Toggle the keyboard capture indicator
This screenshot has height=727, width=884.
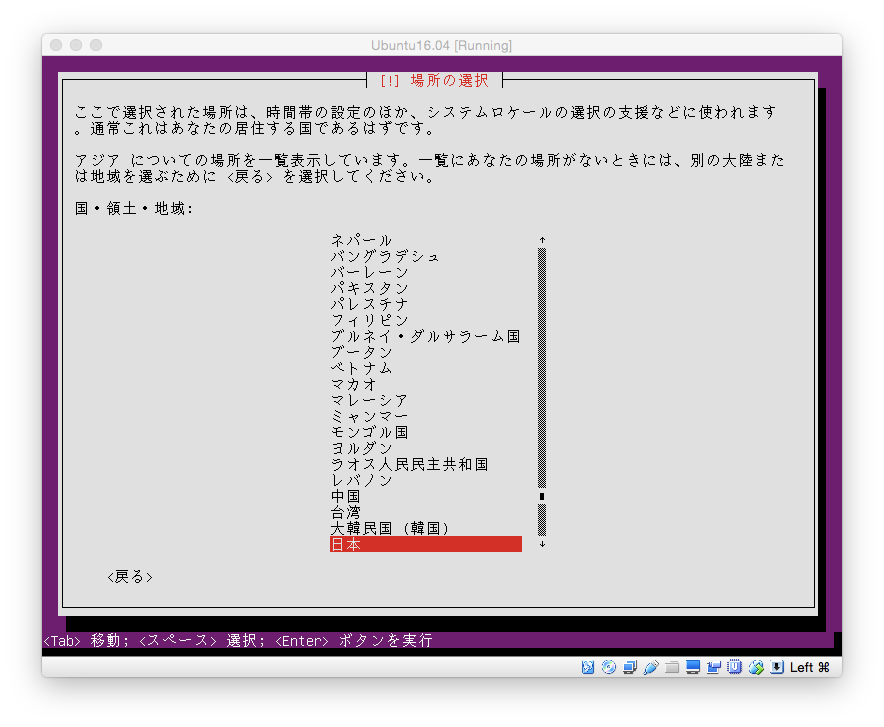pyautogui.click(x=778, y=667)
